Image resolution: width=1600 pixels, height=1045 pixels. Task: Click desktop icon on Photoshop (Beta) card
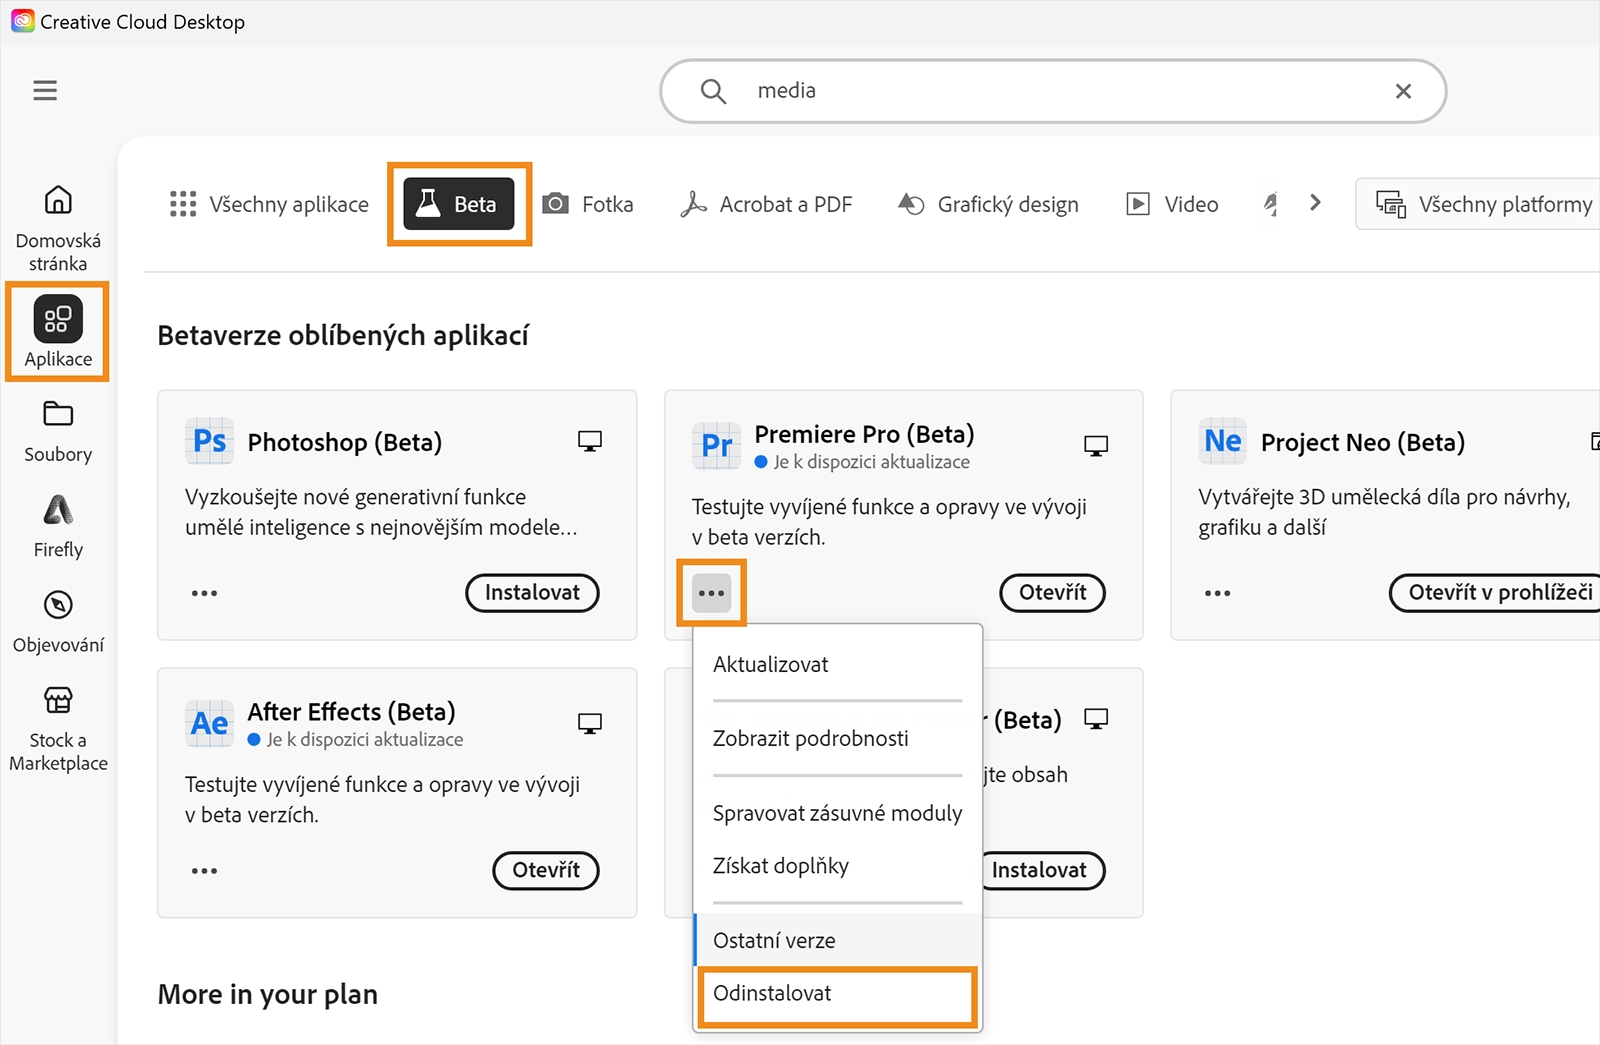[x=590, y=441]
